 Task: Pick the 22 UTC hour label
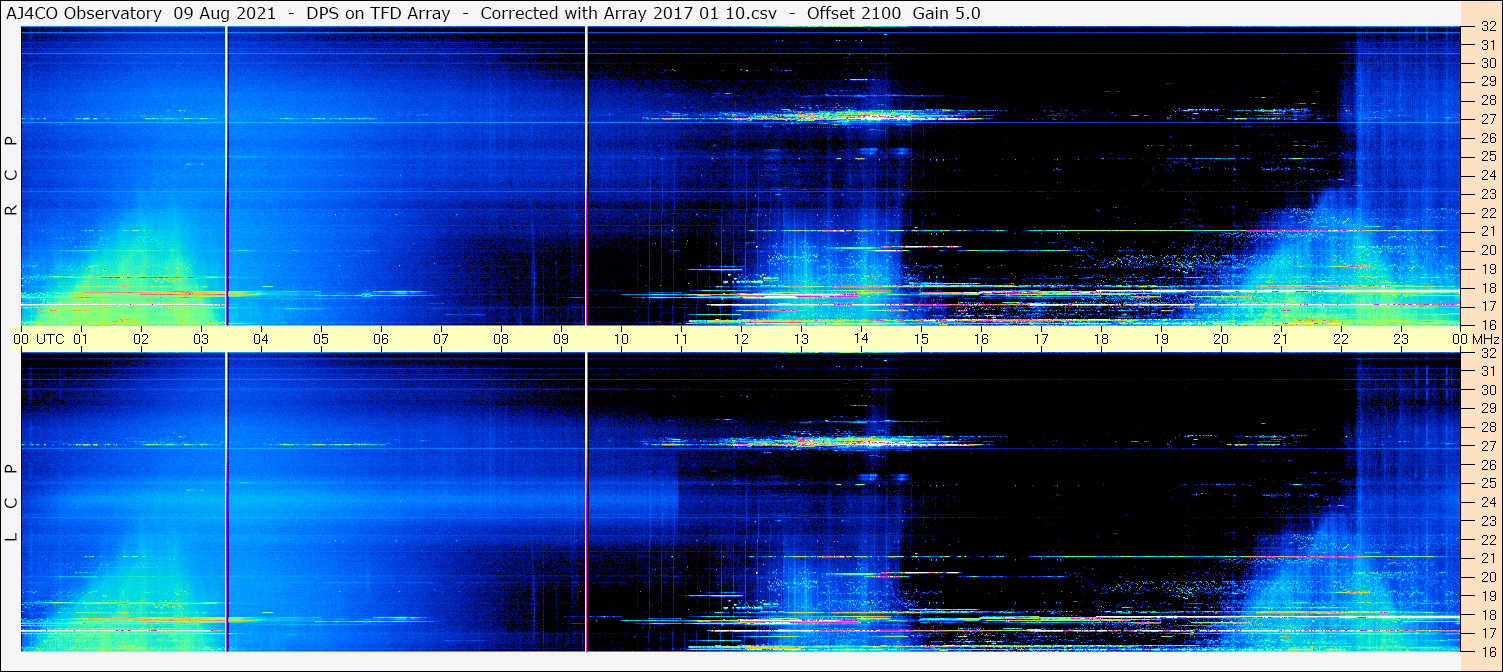click(x=1341, y=339)
